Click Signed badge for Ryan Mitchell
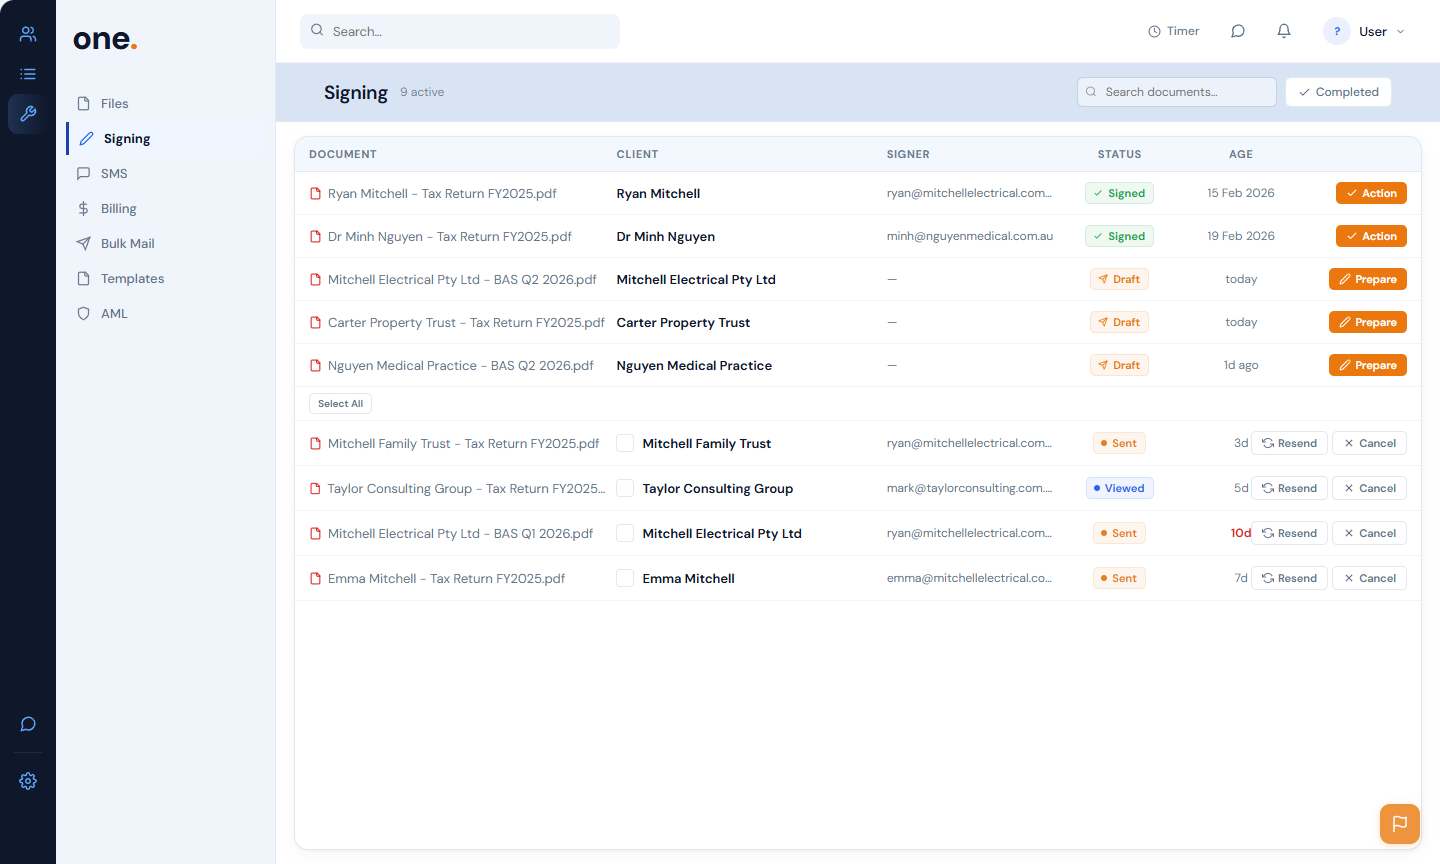Viewport: 1440px width, 864px height. pos(1119,193)
